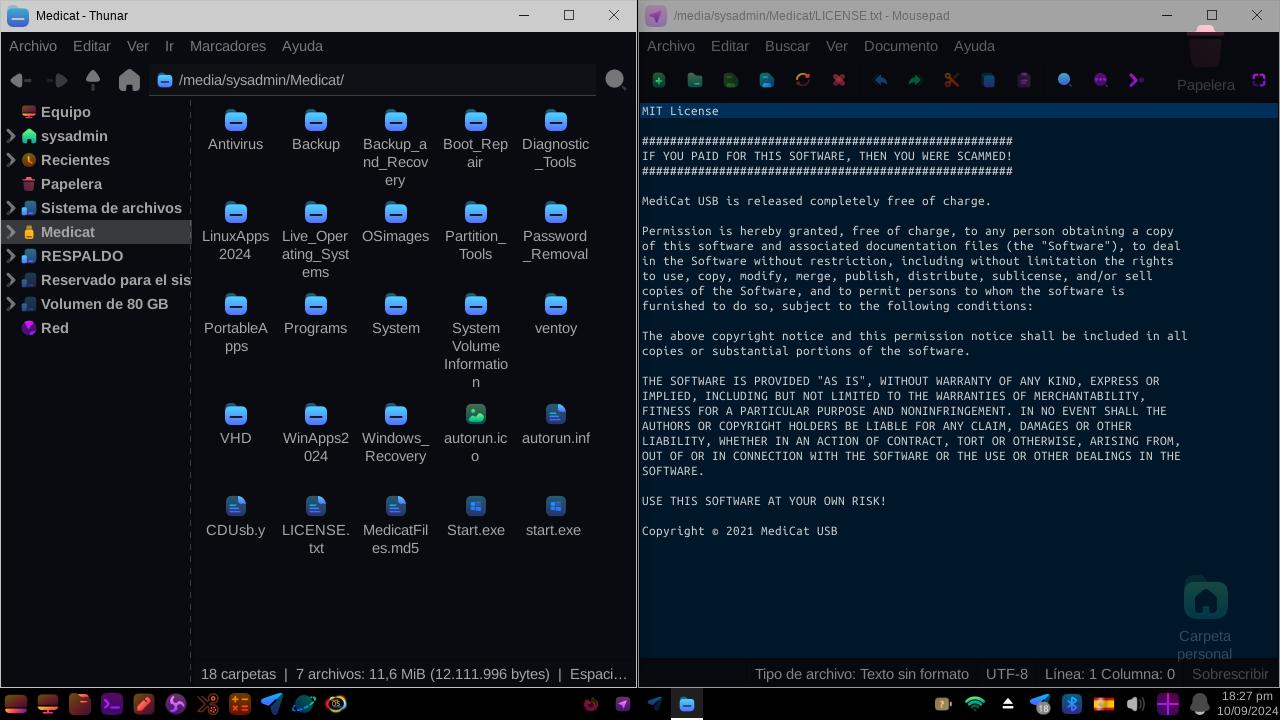
Task: Select the autorun.ico file
Action: [x=476, y=434]
